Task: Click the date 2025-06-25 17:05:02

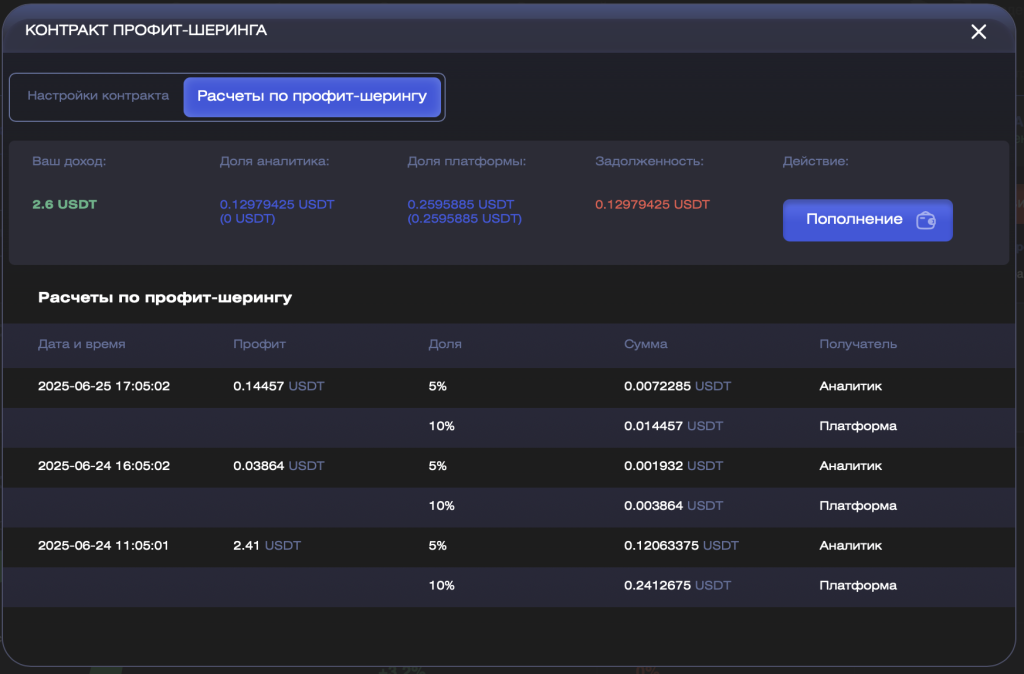Action: tap(104, 386)
